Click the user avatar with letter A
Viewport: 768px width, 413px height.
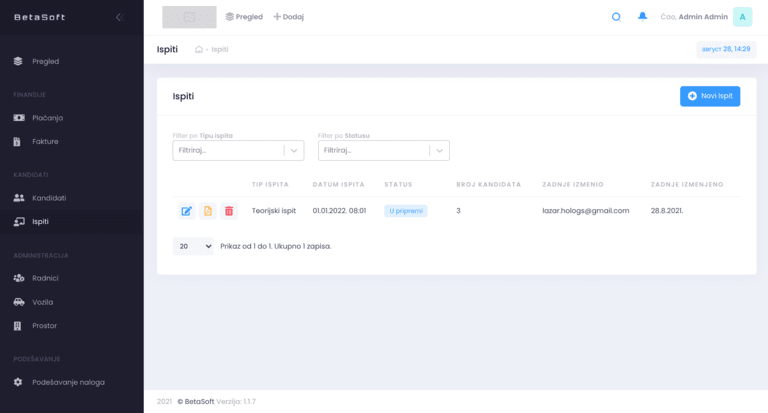point(743,17)
